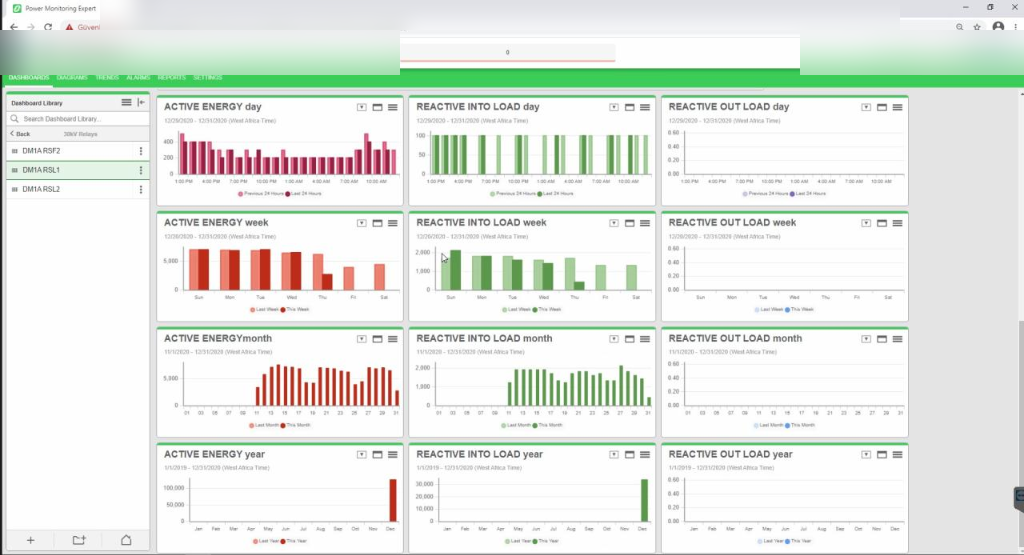Toggle Last Month in REACTIVE INTO LOAD month
This screenshot has width=1024, height=555.
point(516,425)
